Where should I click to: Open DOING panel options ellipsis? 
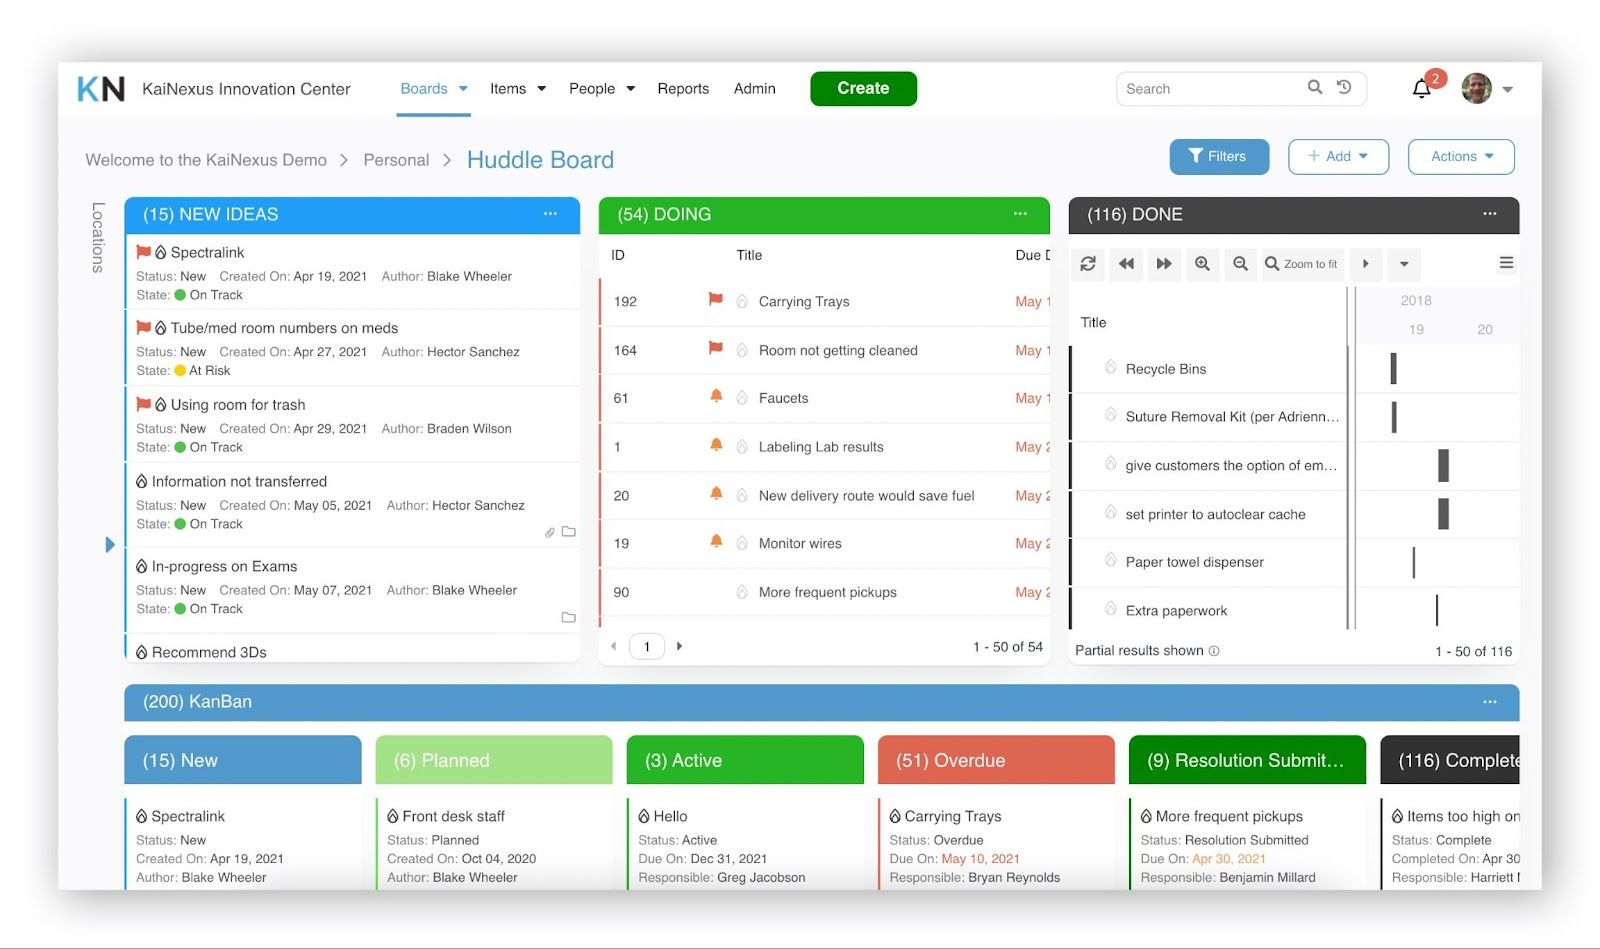pos(1020,214)
